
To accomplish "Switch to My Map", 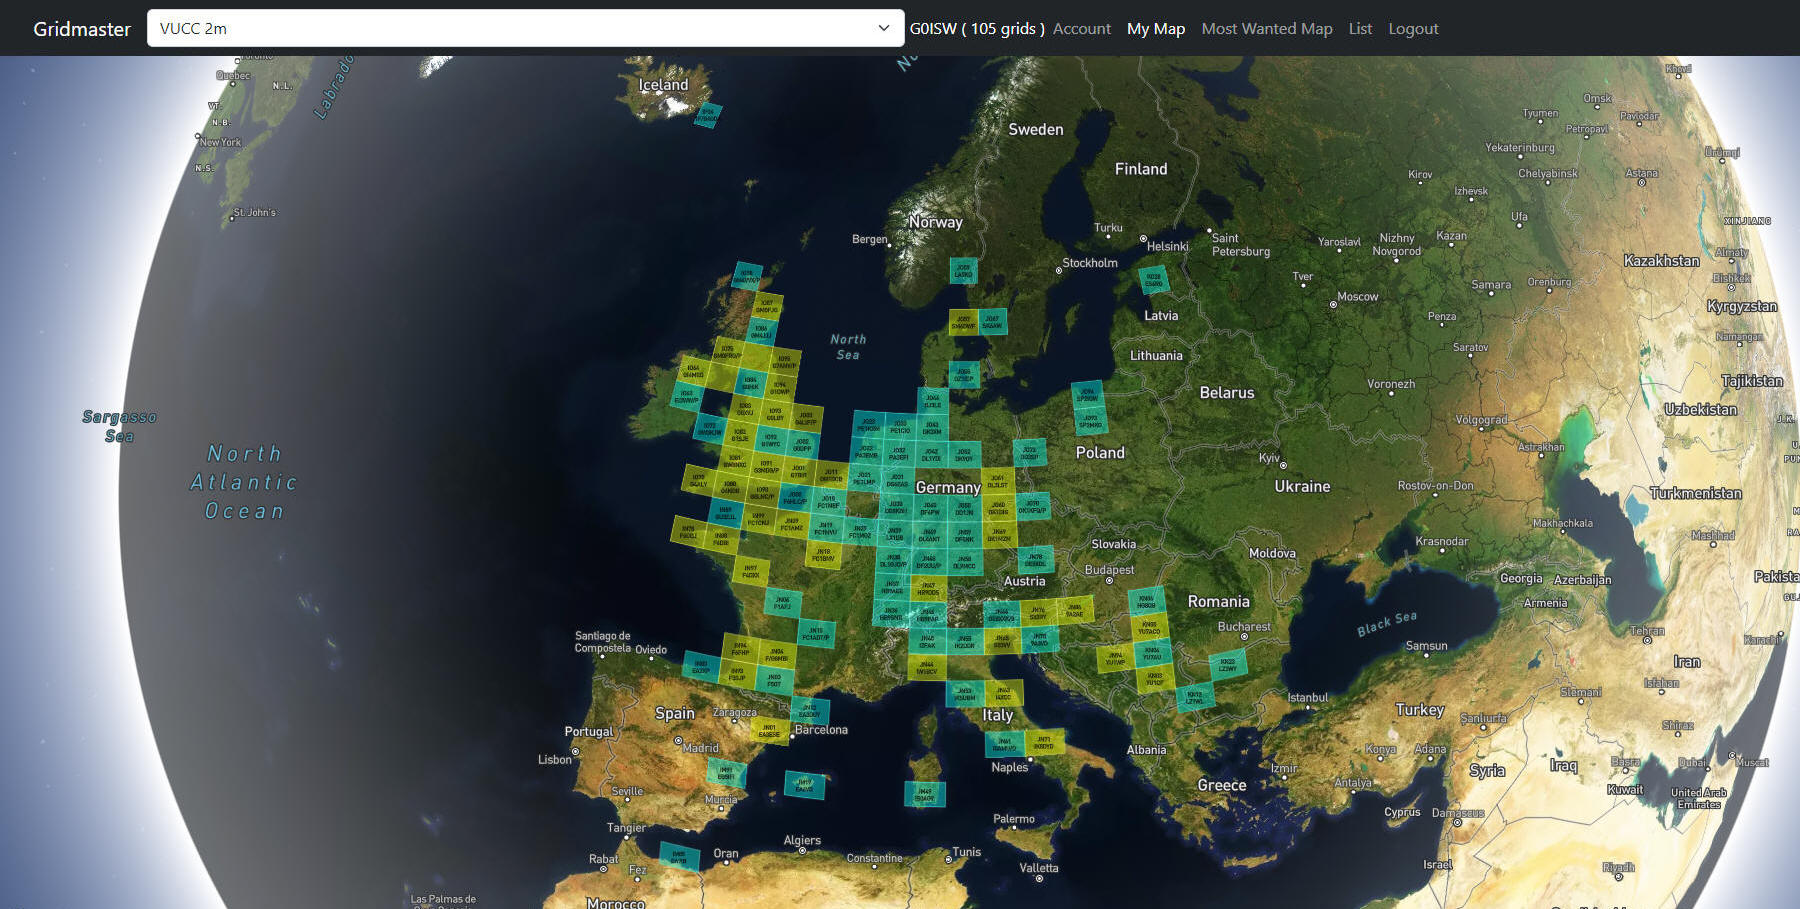I will (1155, 29).
